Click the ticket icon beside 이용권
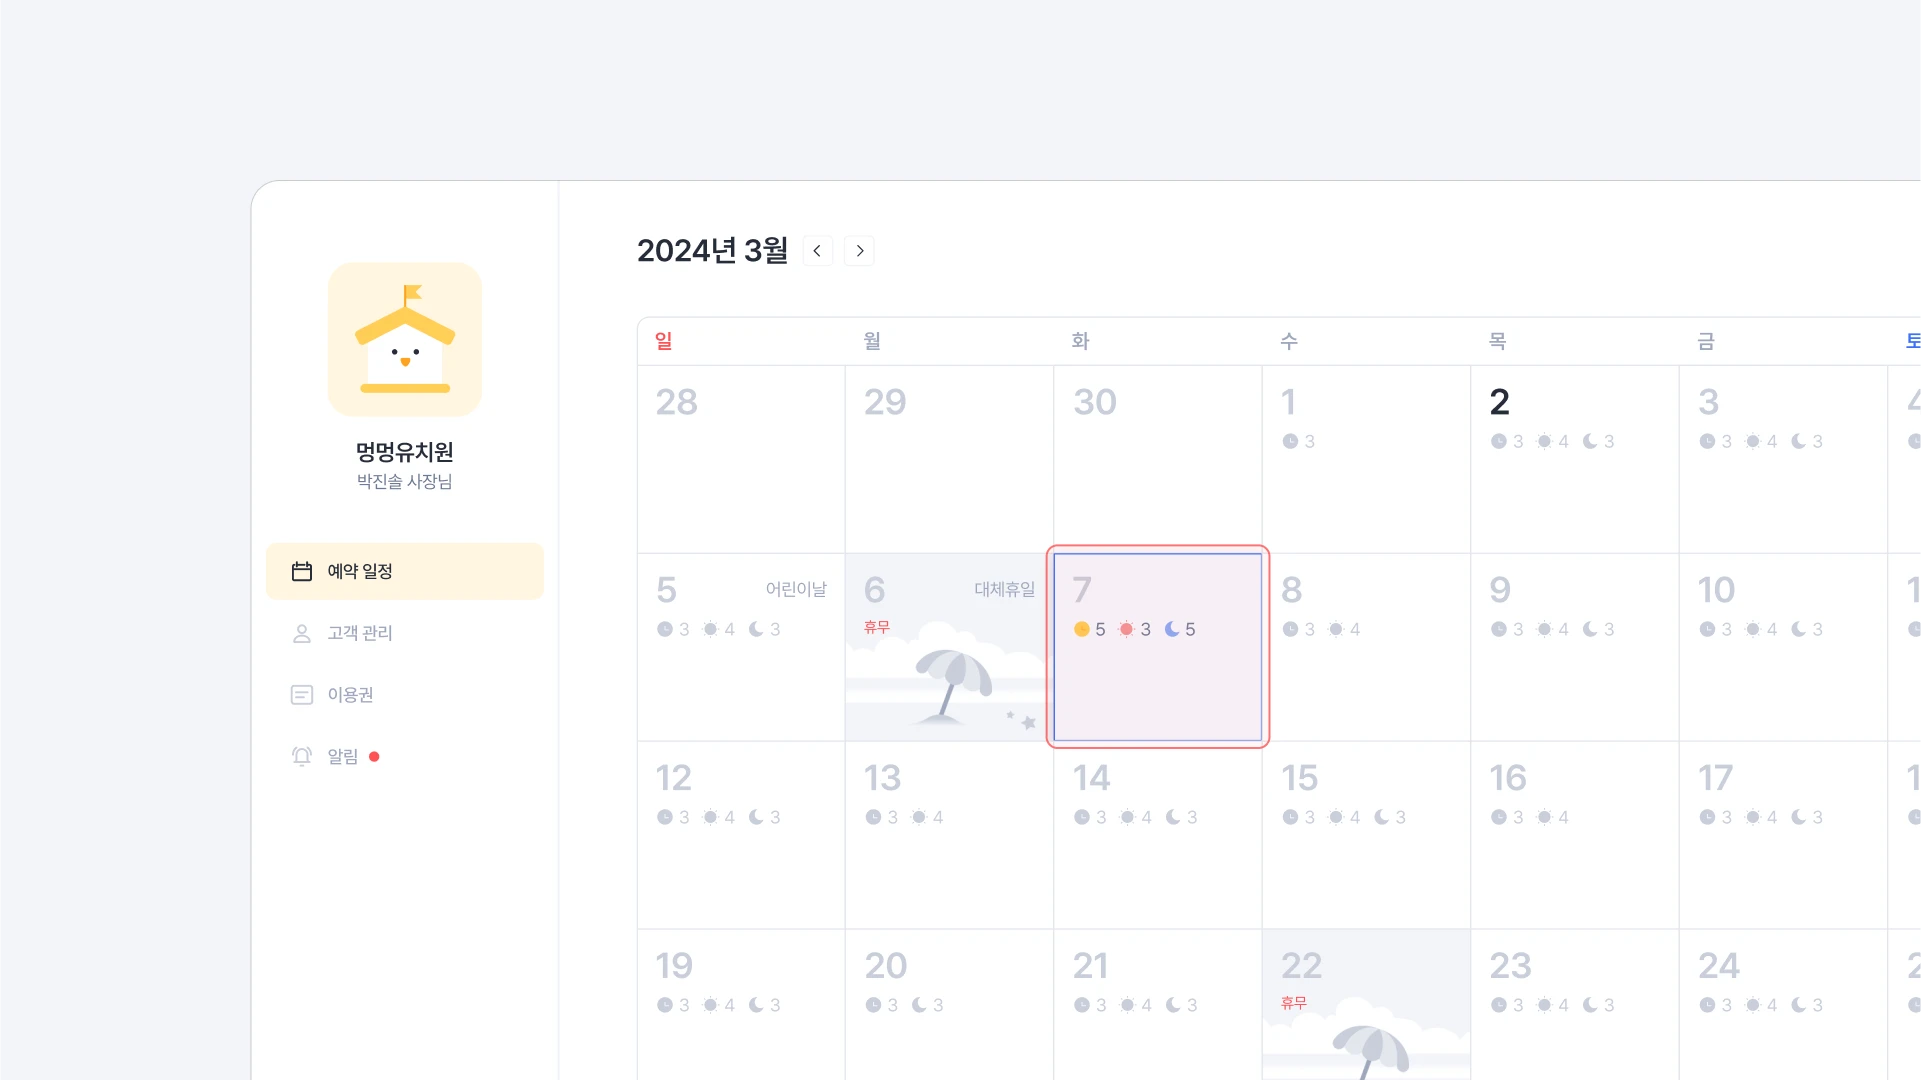 coord(302,695)
